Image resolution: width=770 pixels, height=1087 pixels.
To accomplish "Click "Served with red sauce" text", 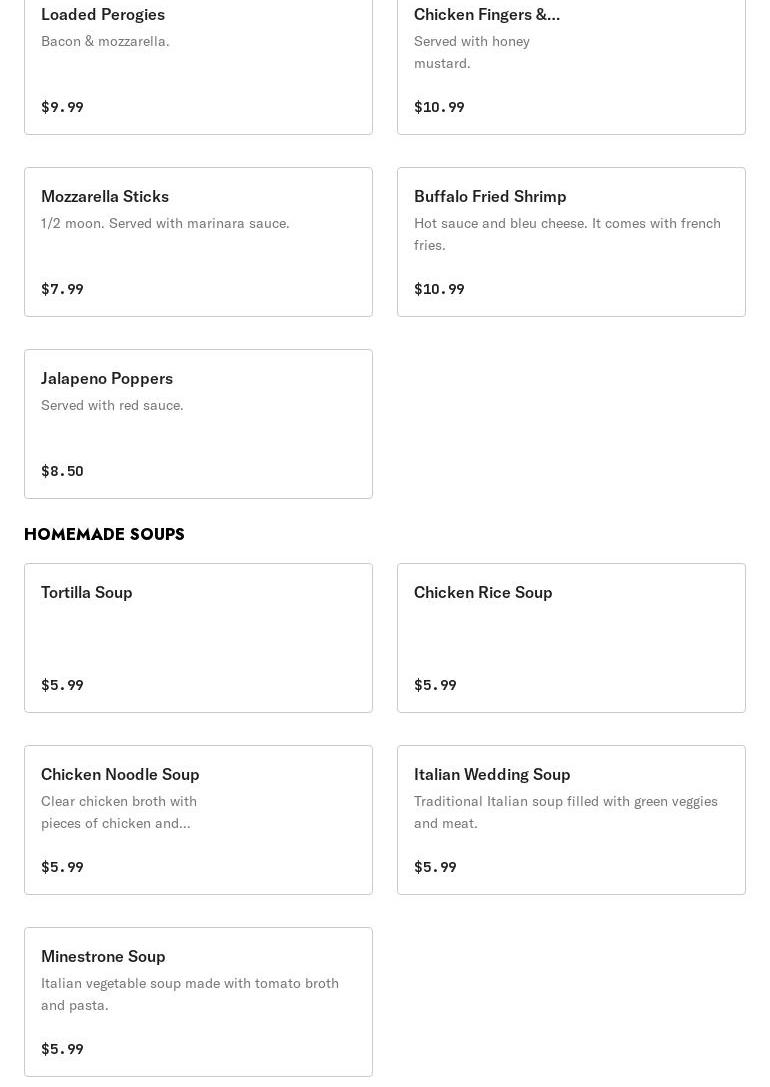I will pos(112,405).
